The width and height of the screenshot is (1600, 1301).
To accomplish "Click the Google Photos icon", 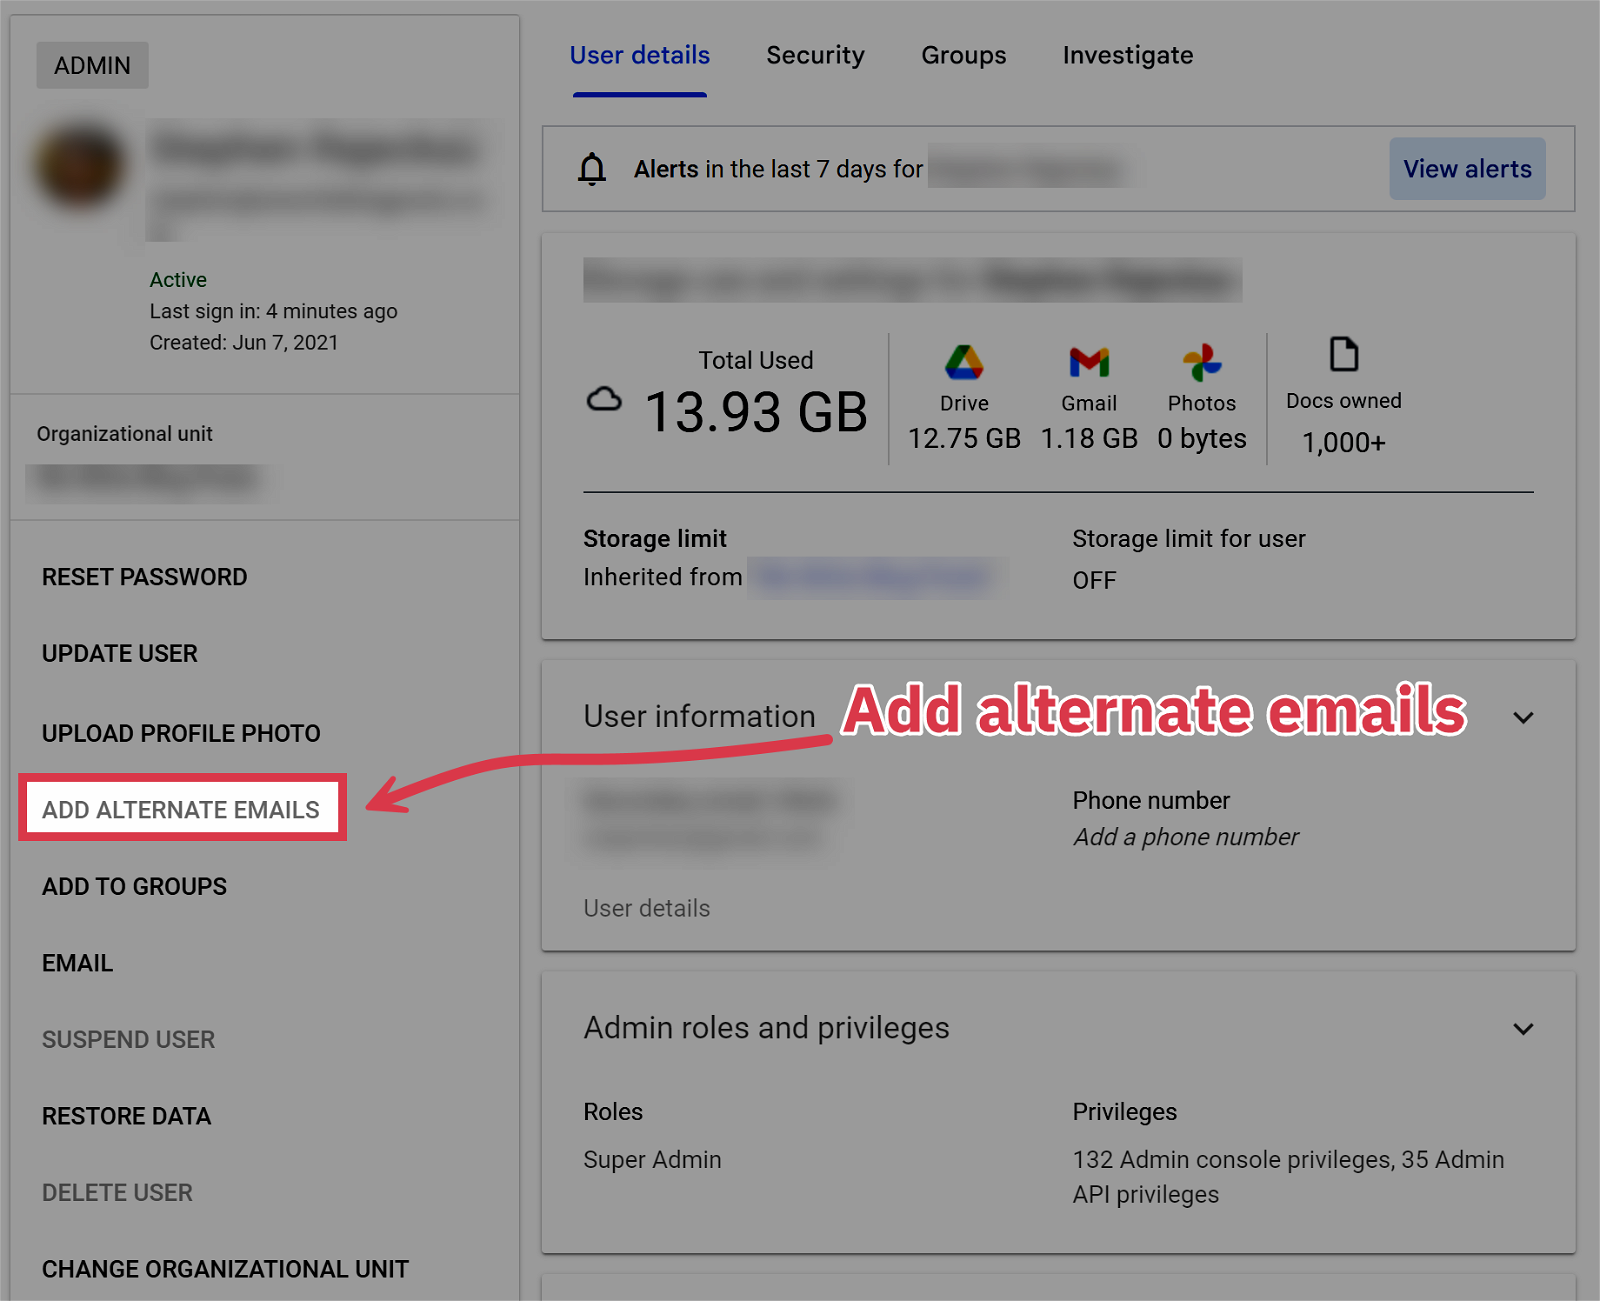I will (1202, 362).
